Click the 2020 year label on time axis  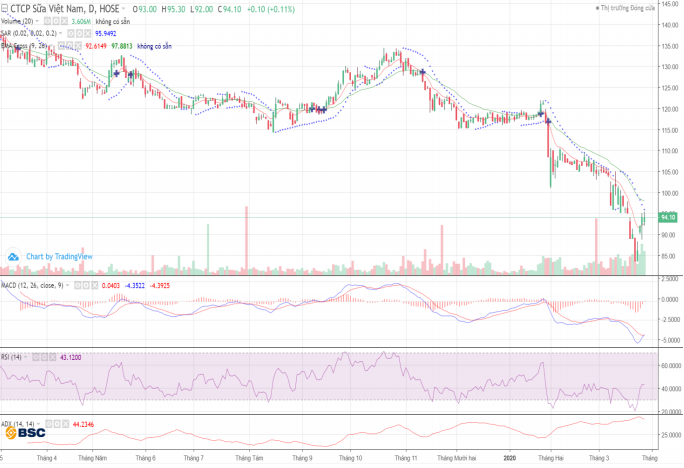click(x=510, y=458)
